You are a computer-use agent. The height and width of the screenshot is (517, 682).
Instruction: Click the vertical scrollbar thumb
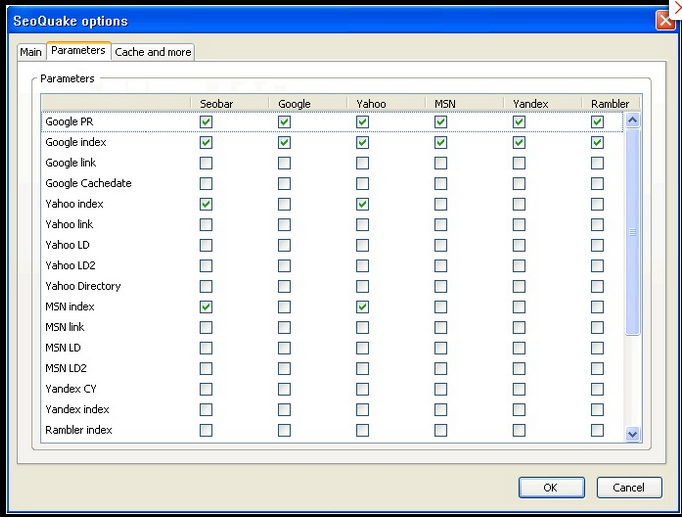tap(632, 232)
